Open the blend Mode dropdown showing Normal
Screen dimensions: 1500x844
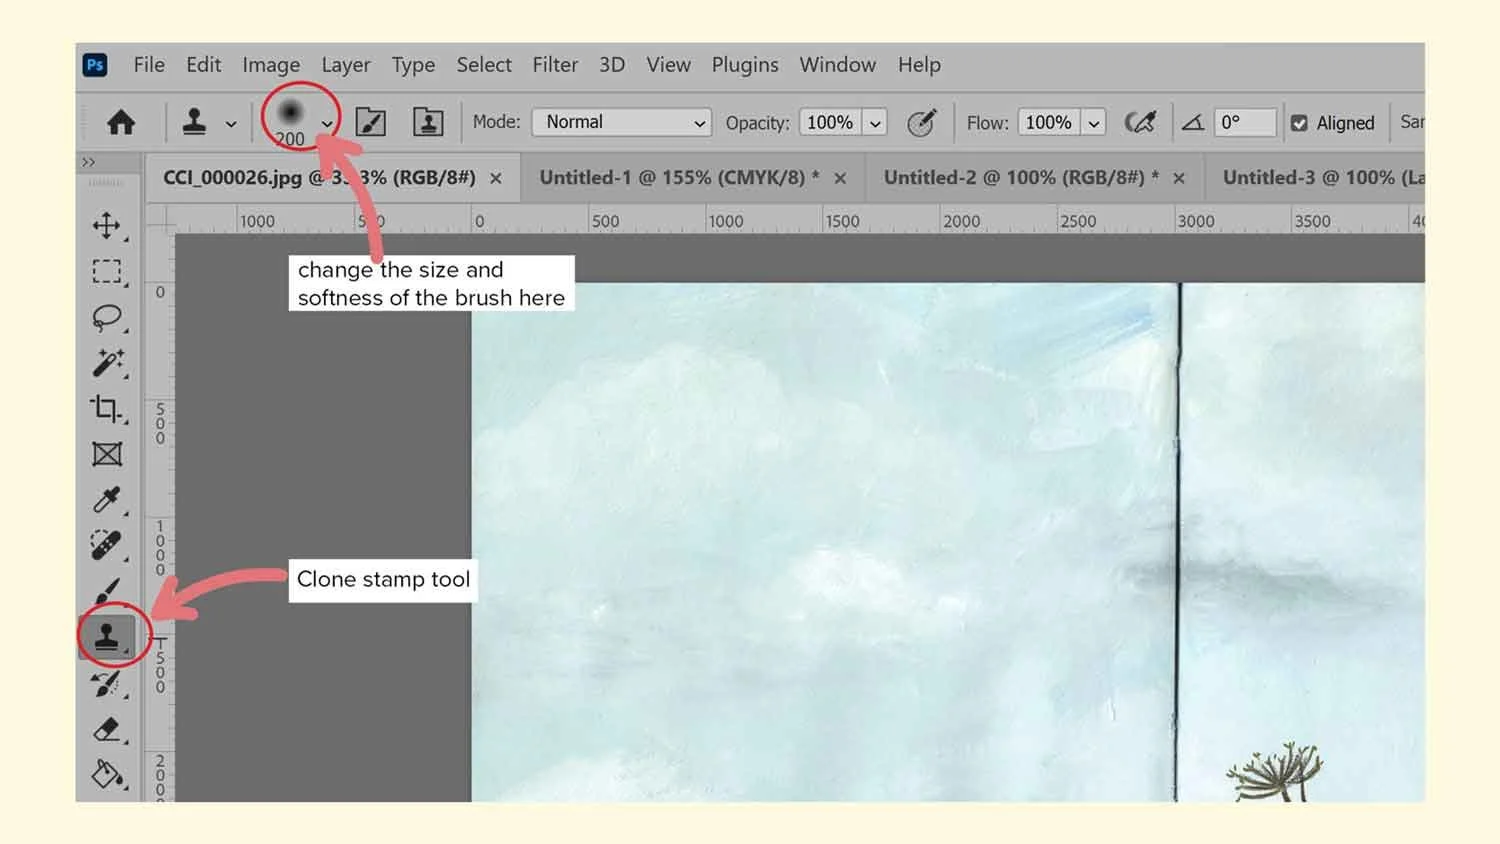(621, 122)
